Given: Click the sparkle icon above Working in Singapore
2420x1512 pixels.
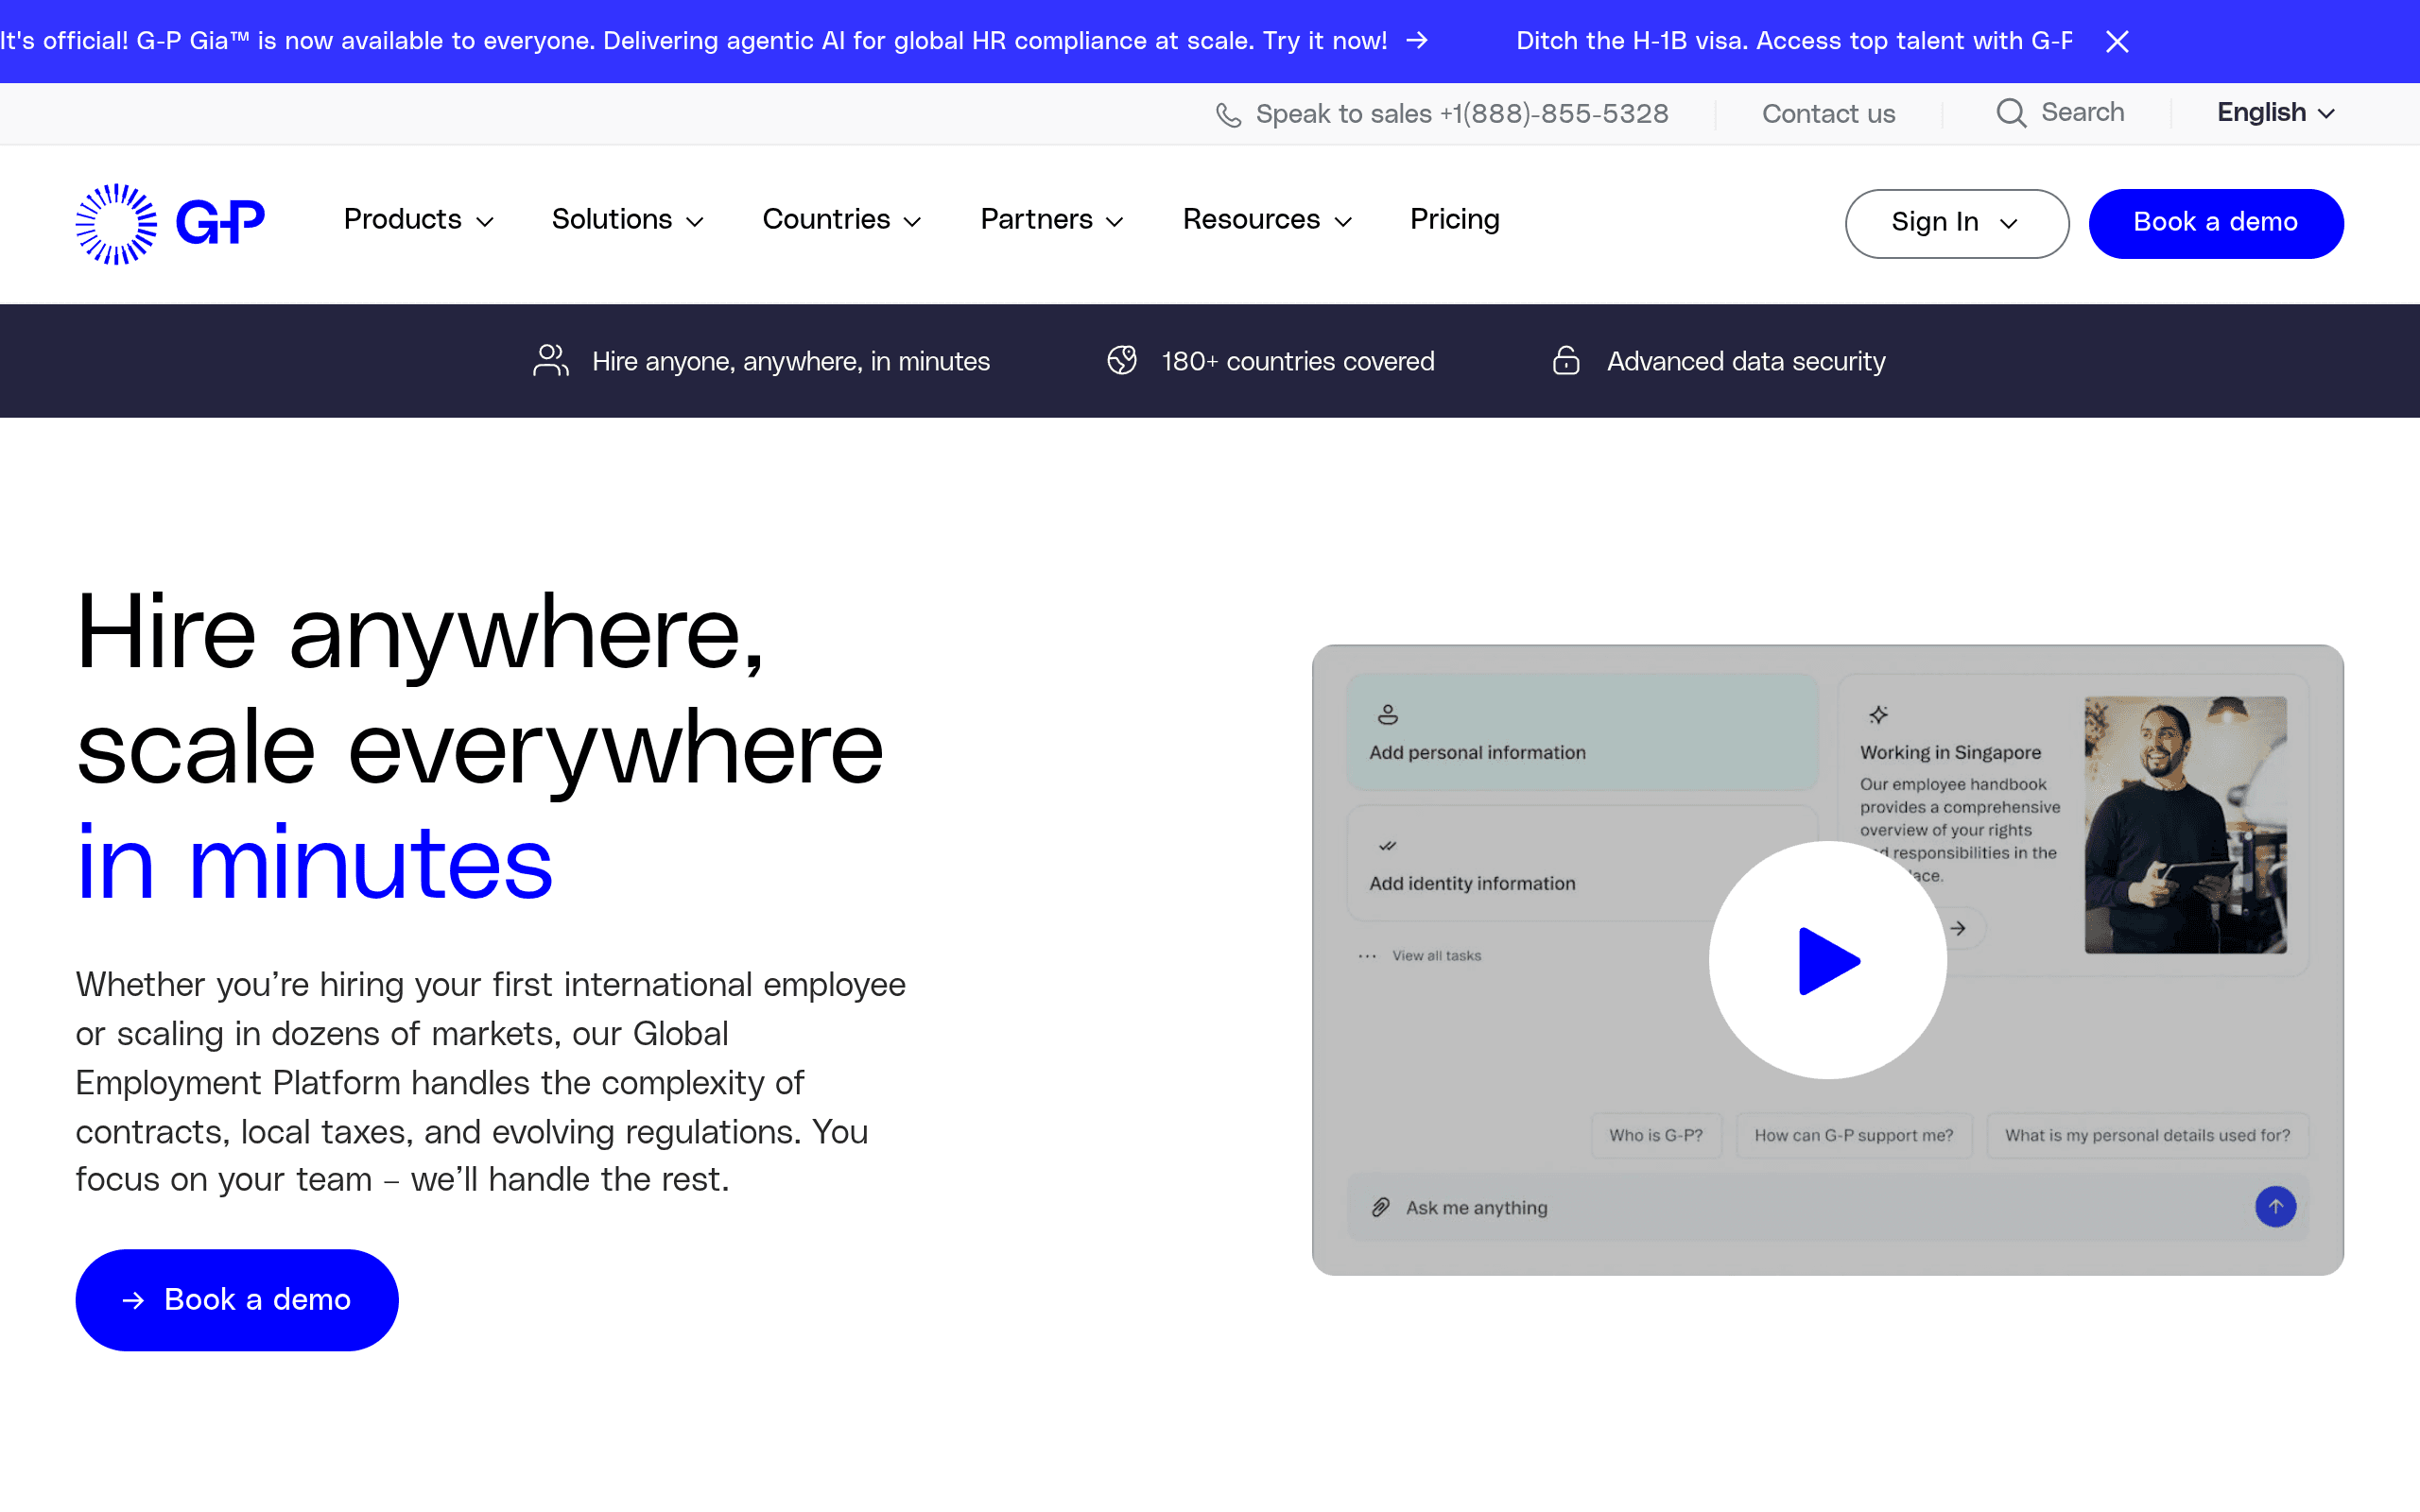Looking at the screenshot, I should pyautogui.click(x=1878, y=714).
